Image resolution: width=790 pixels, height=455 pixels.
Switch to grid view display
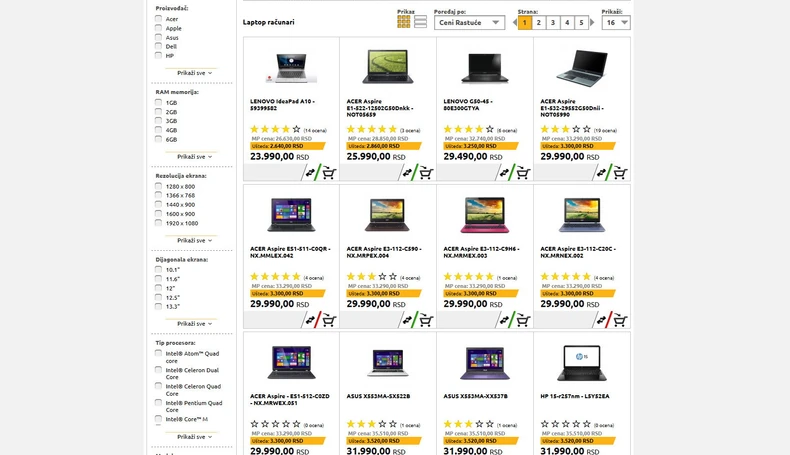(x=404, y=22)
